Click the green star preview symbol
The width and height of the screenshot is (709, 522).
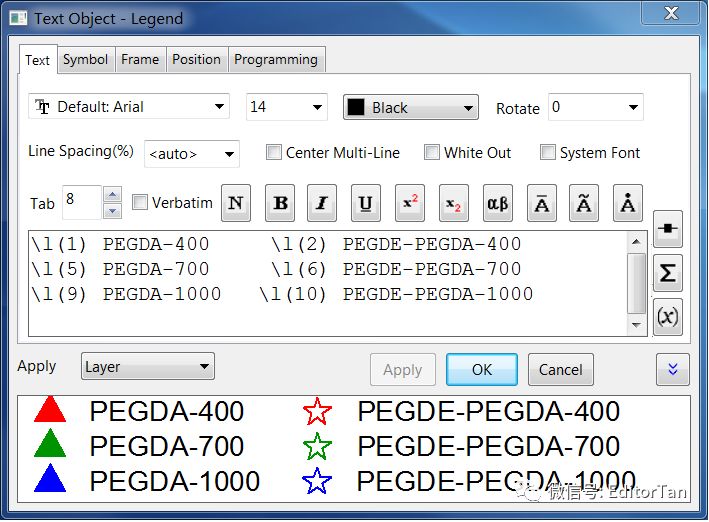coord(317,446)
